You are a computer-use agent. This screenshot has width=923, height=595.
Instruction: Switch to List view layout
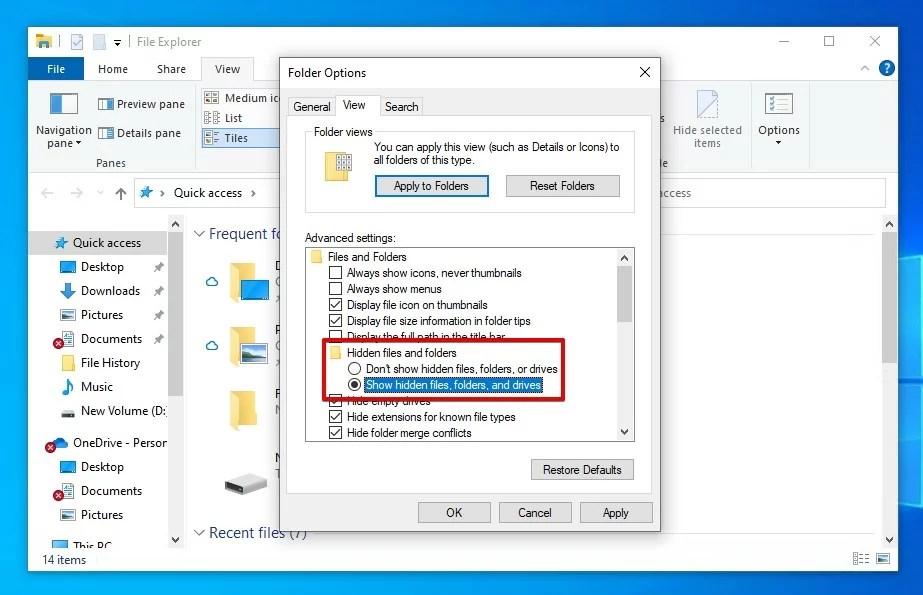pyautogui.click(x=230, y=117)
